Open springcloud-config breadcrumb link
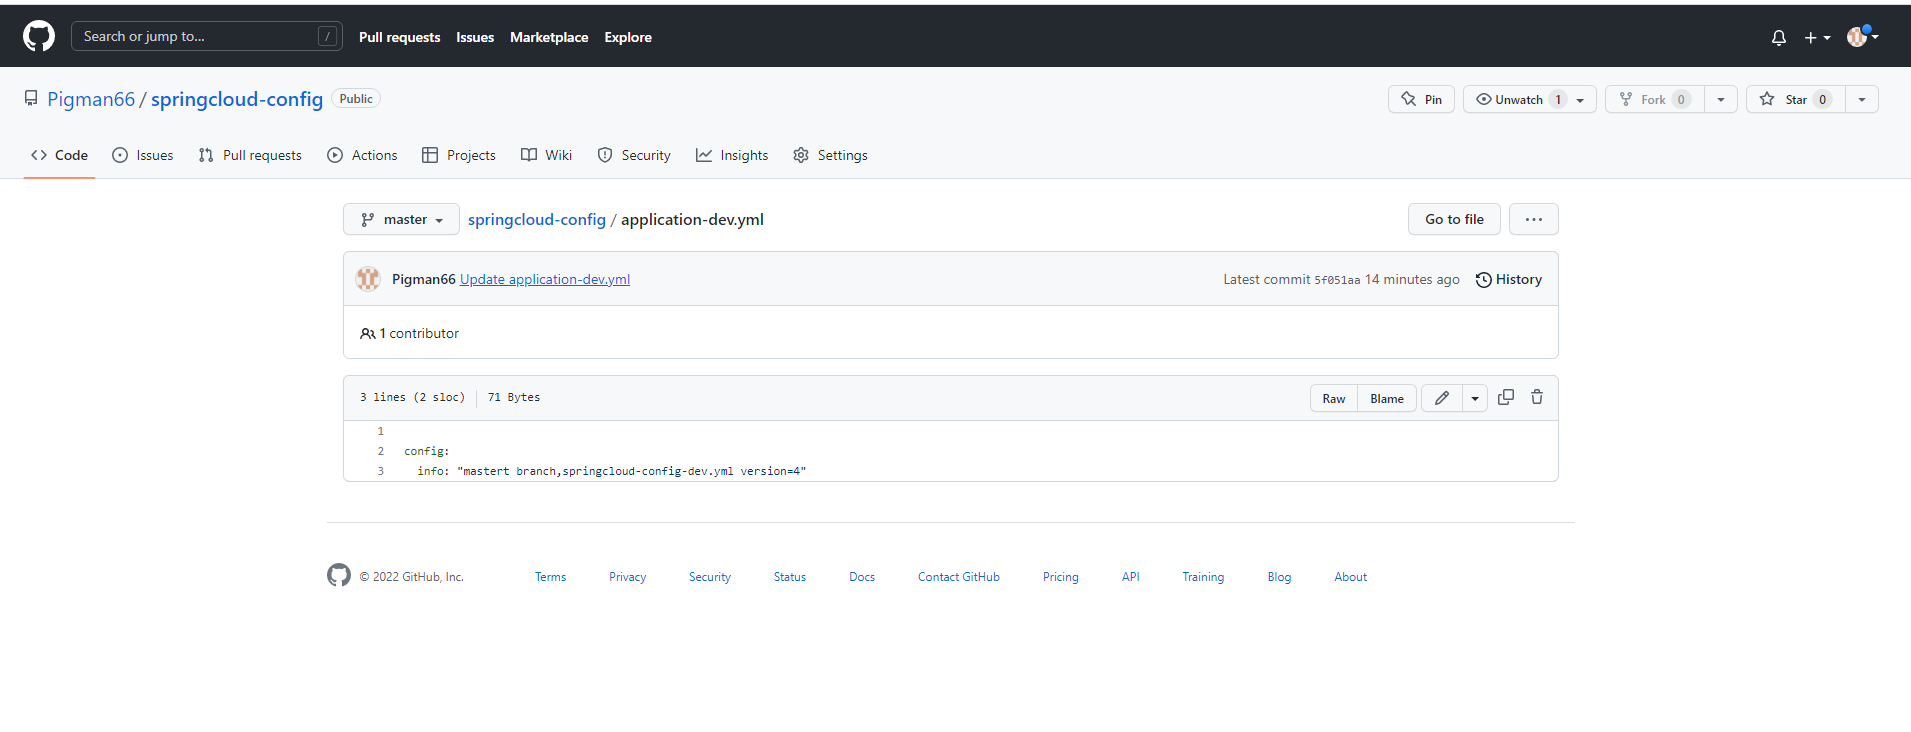The height and width of the screenshot is (732, 1911). 537,219
